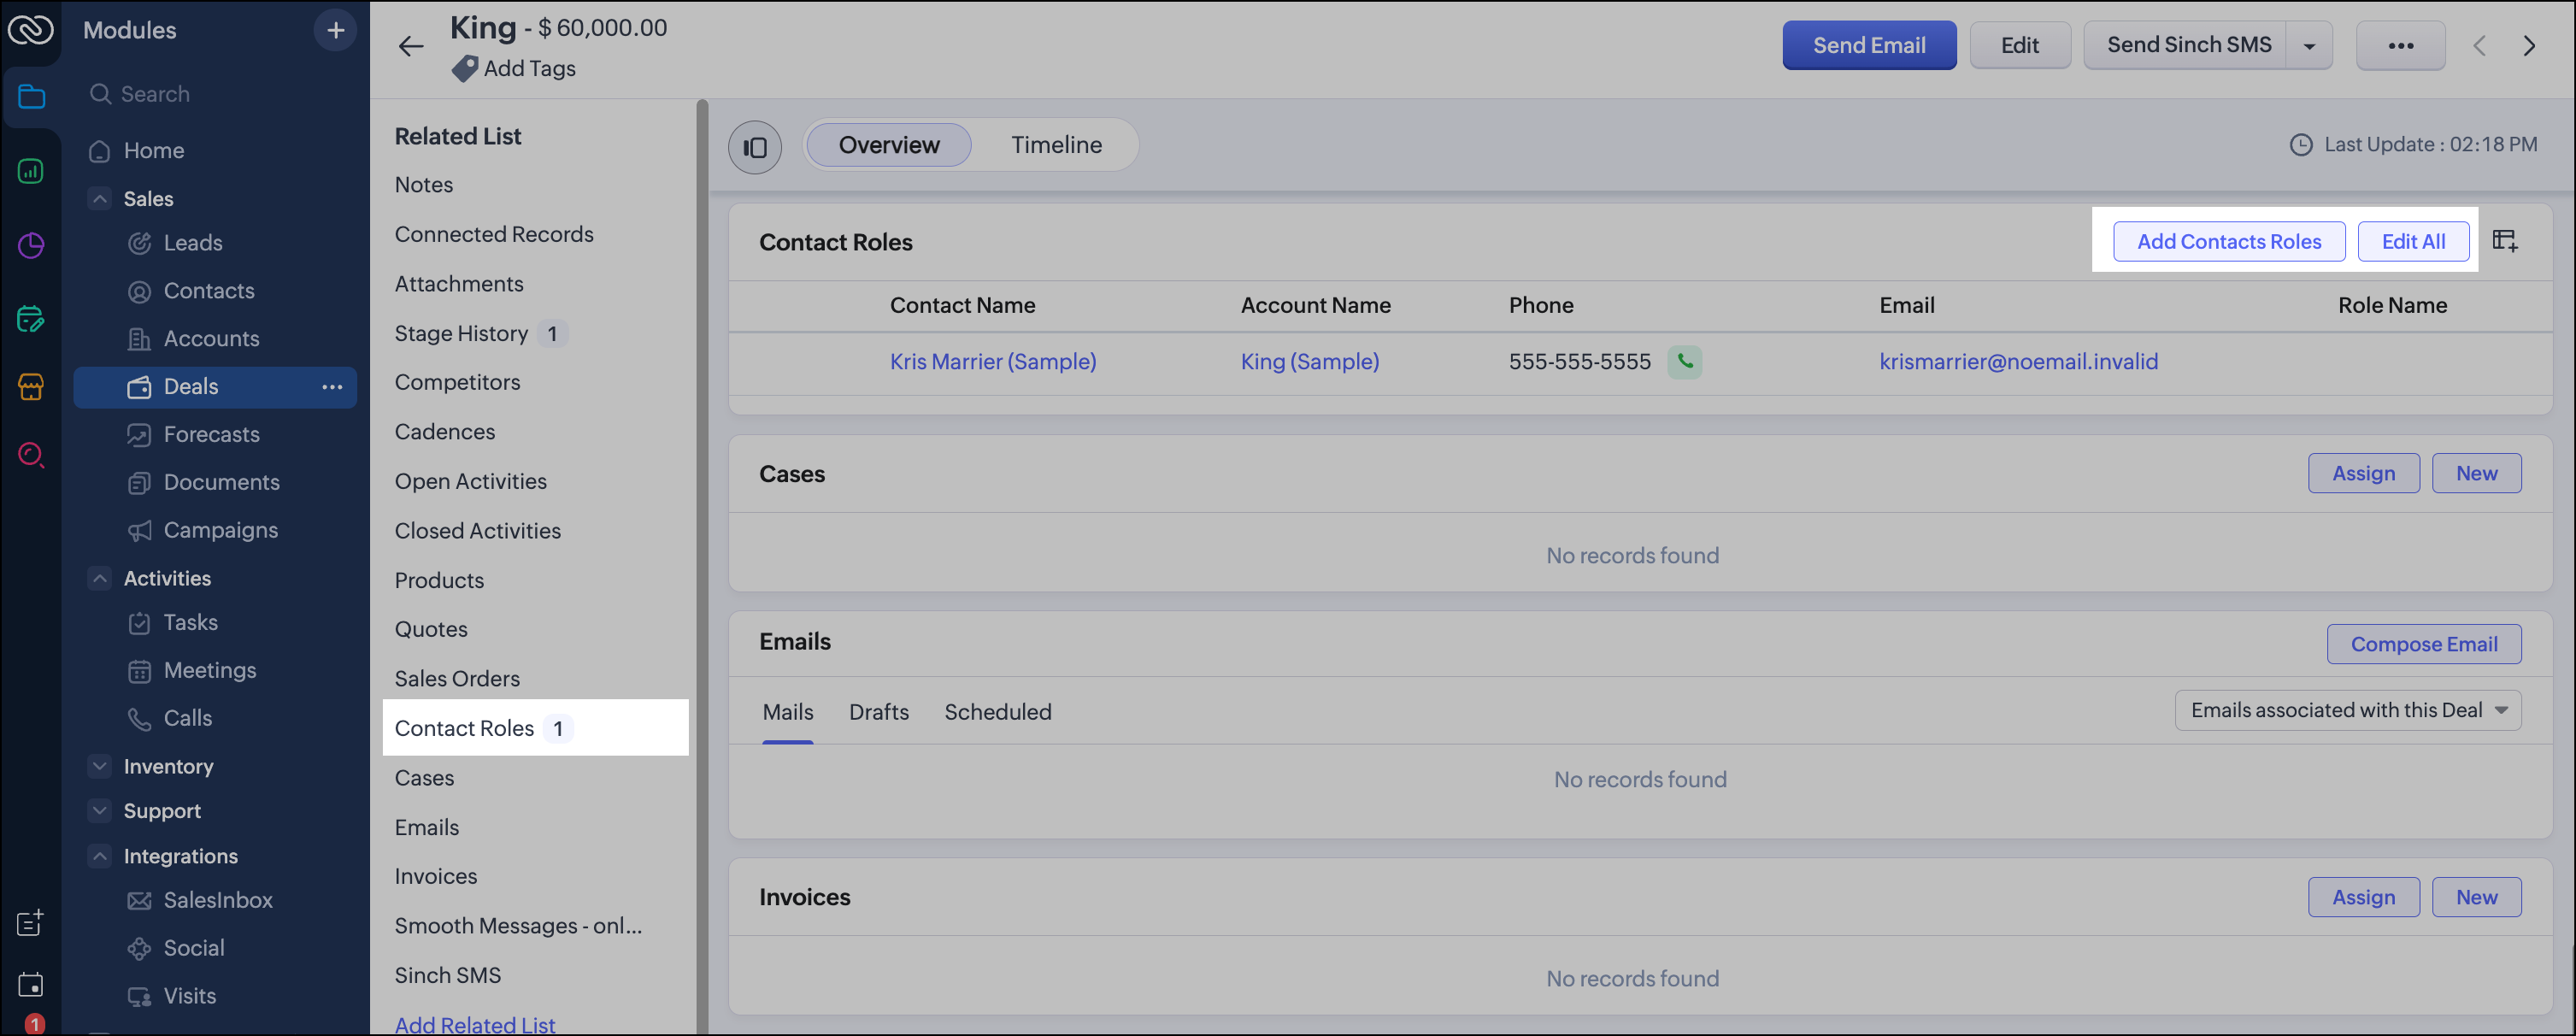Screen dimensions: 2576x1036
Task: Open the Reports chart icon in the rail
Action: tap(31, 171)
